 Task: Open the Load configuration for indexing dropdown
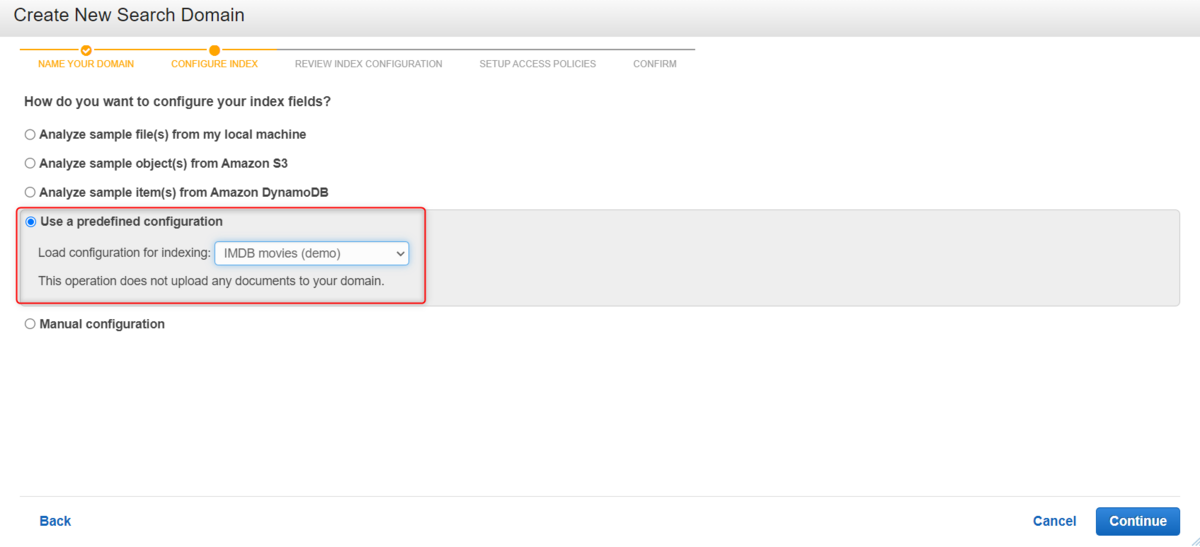coord(312,254)
